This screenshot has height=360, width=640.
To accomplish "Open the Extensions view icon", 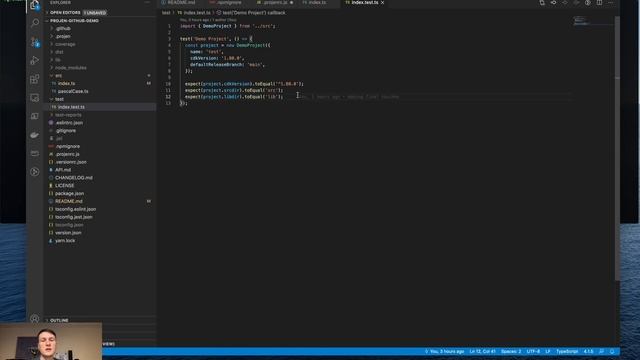I will (35, 79).
